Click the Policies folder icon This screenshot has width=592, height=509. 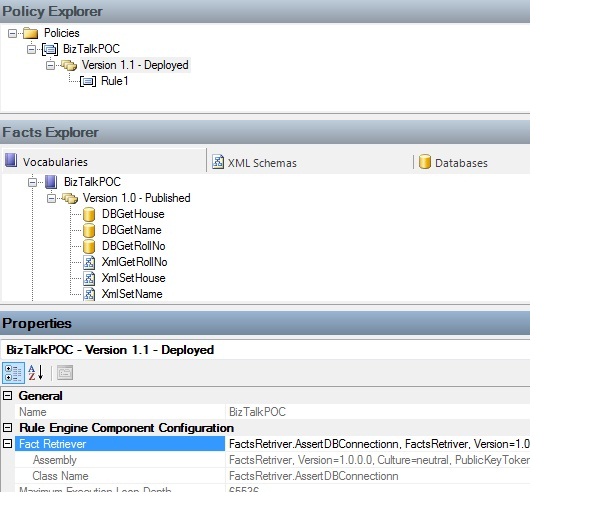[x=31, y=33]
